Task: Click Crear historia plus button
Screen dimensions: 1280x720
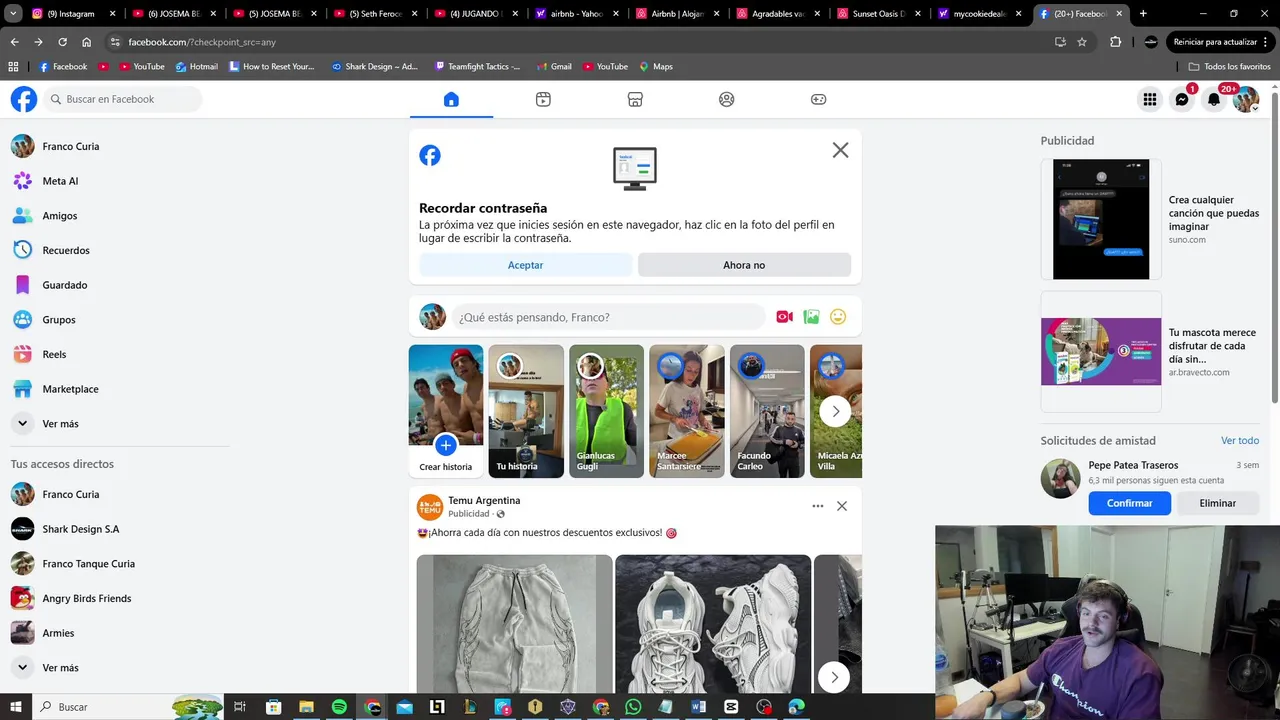Action: click(x=446, y=445)
